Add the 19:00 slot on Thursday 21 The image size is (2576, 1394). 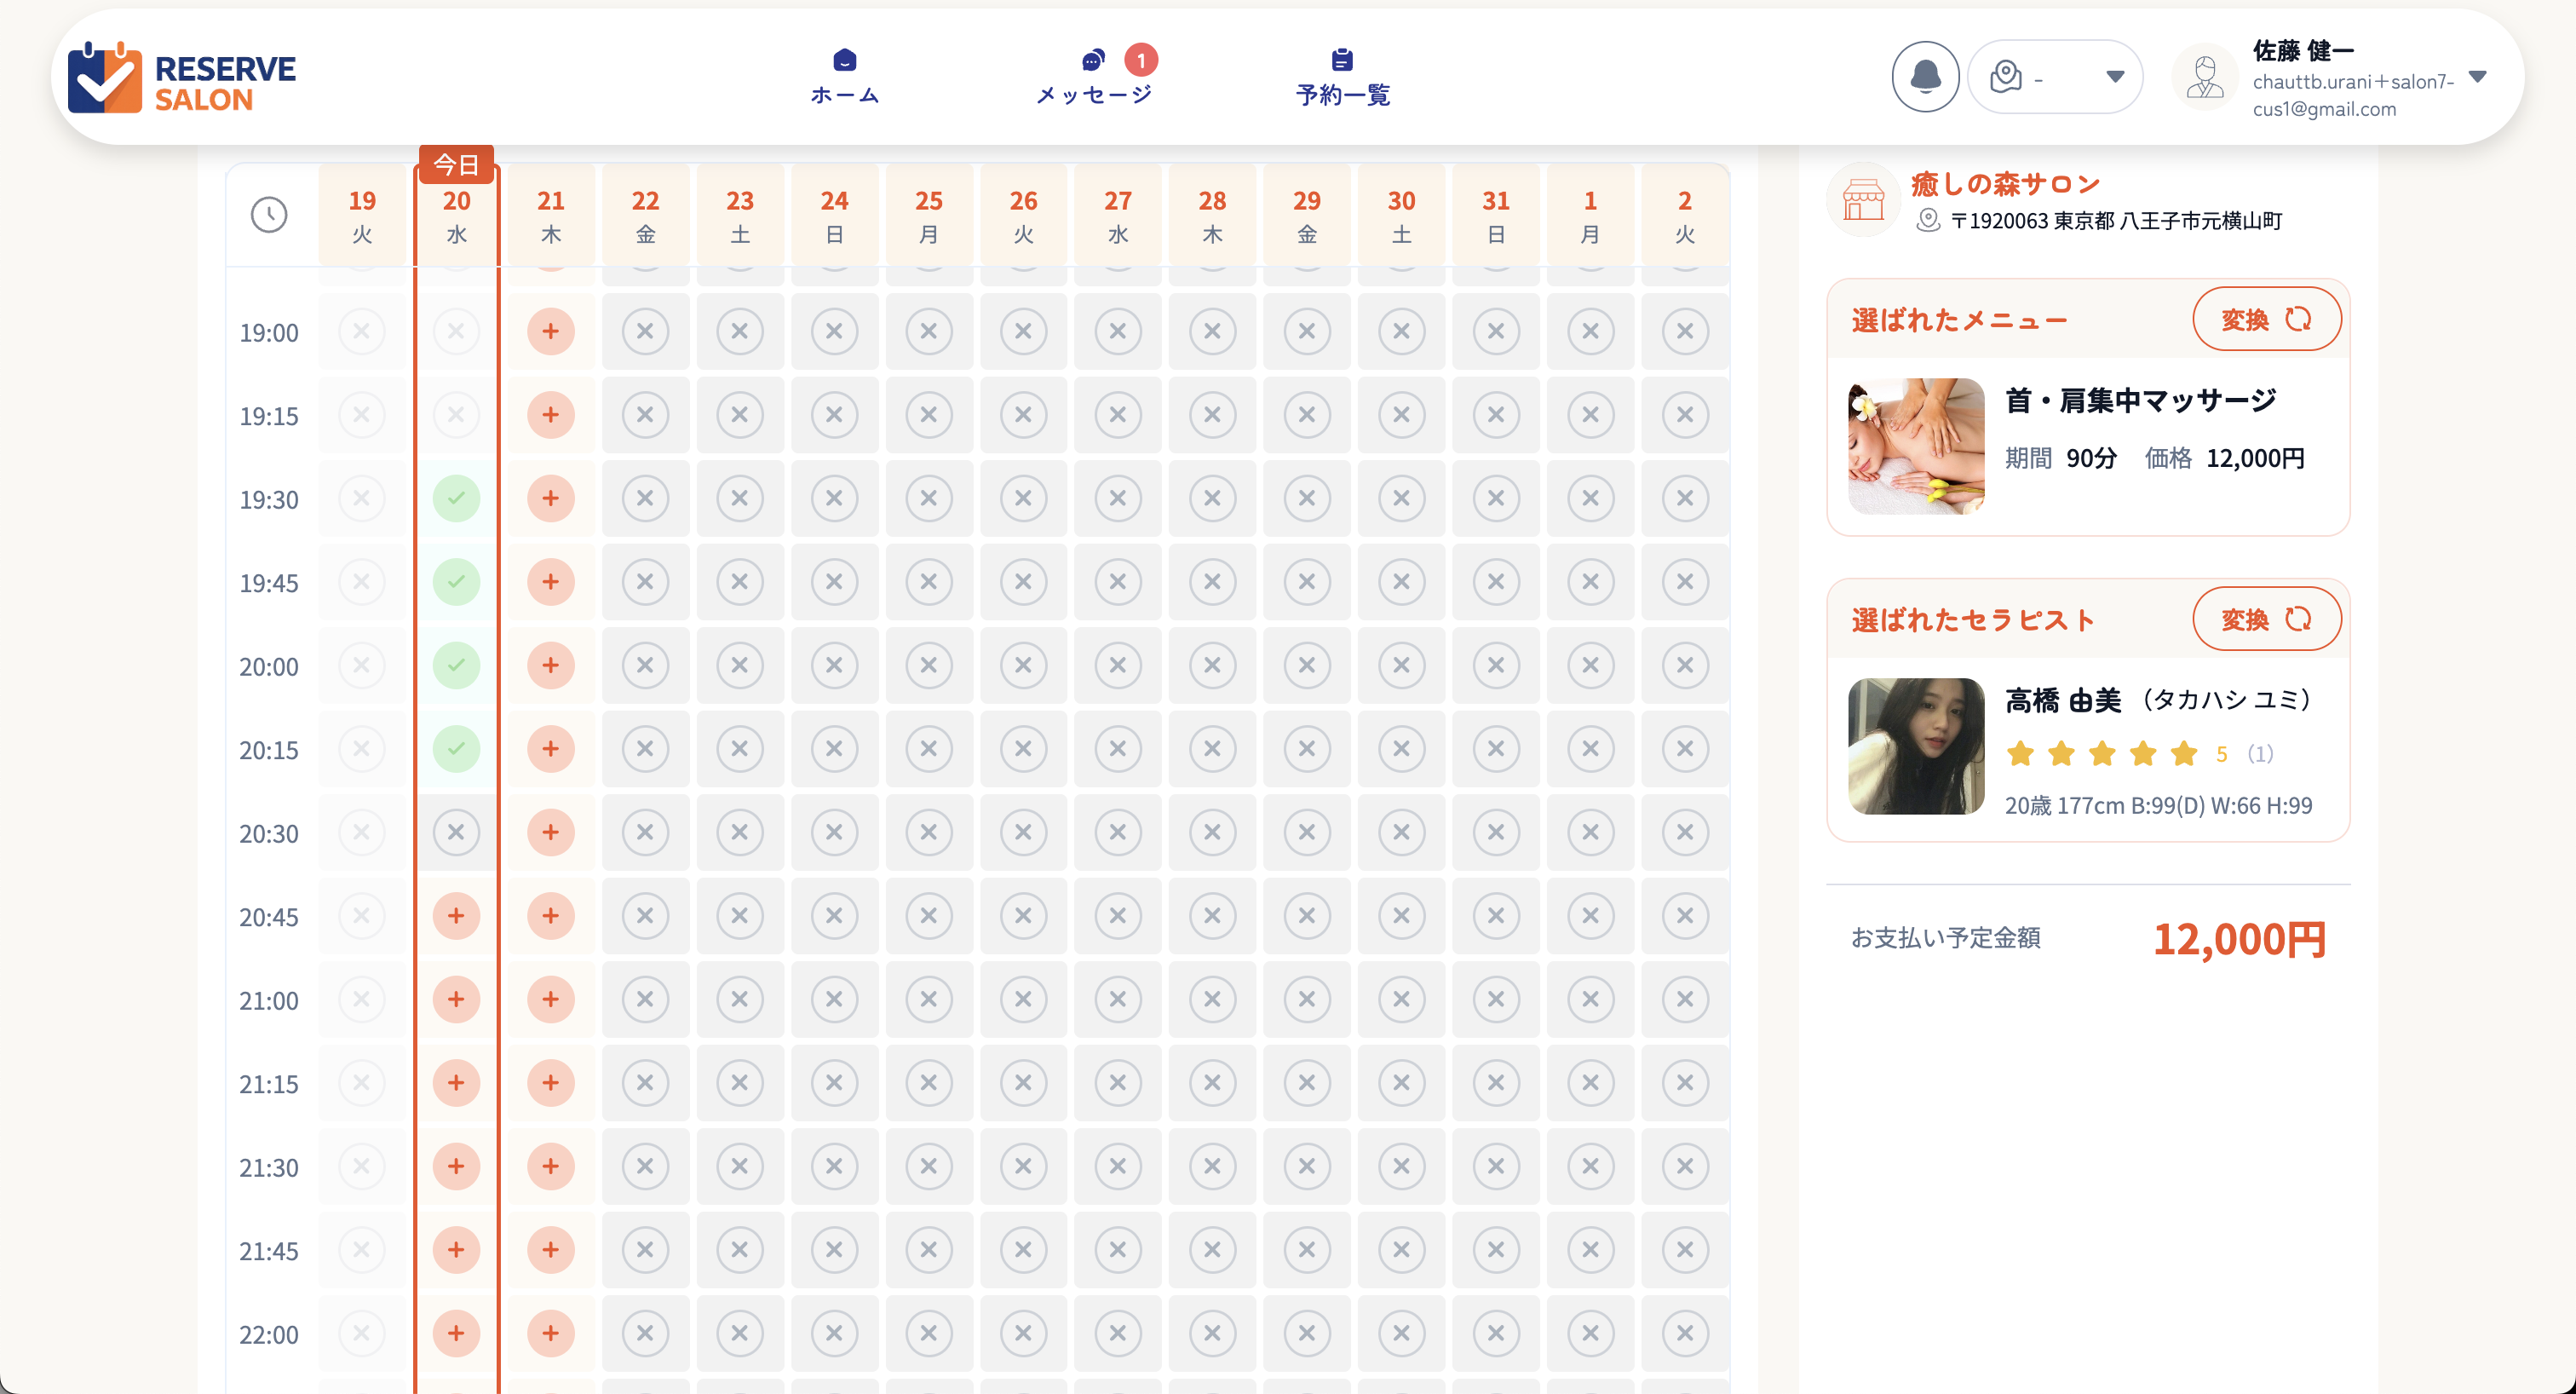click(x=550, y=331)
